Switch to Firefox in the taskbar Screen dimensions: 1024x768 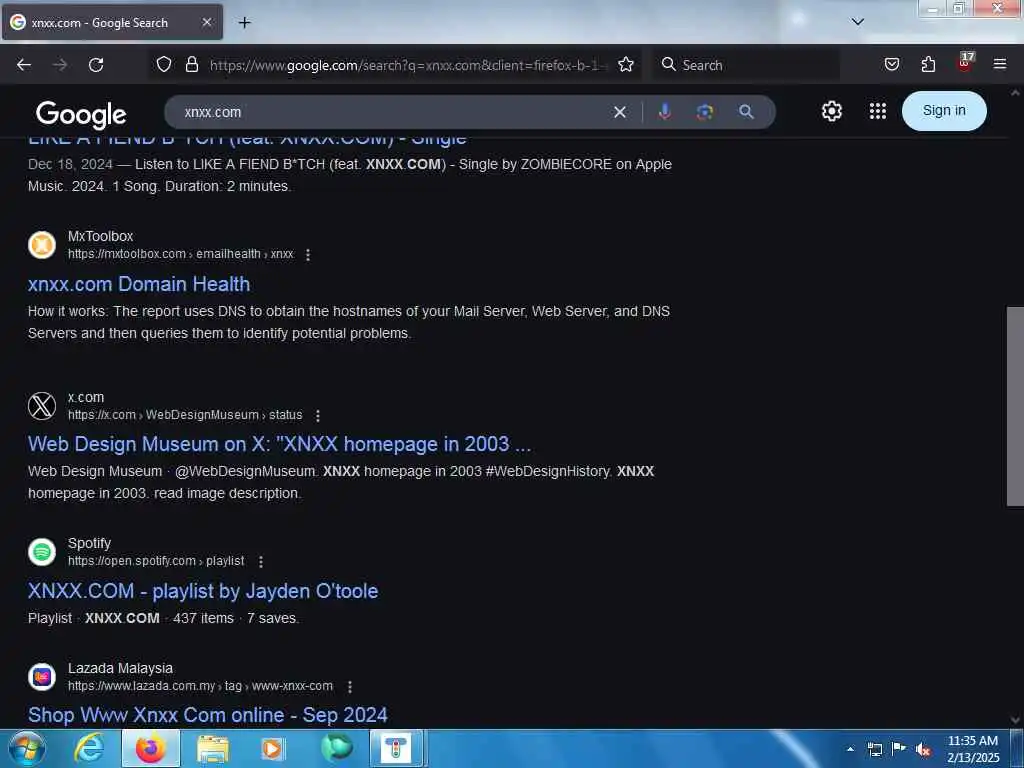pos(151,748)
